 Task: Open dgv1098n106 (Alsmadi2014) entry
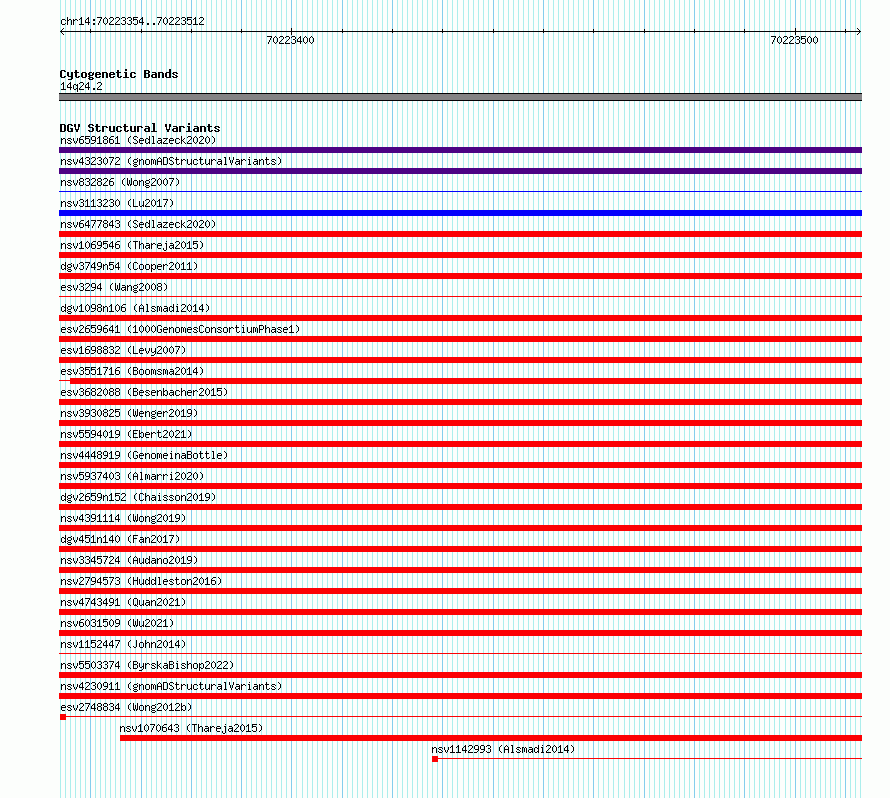[x=135, y=308]
